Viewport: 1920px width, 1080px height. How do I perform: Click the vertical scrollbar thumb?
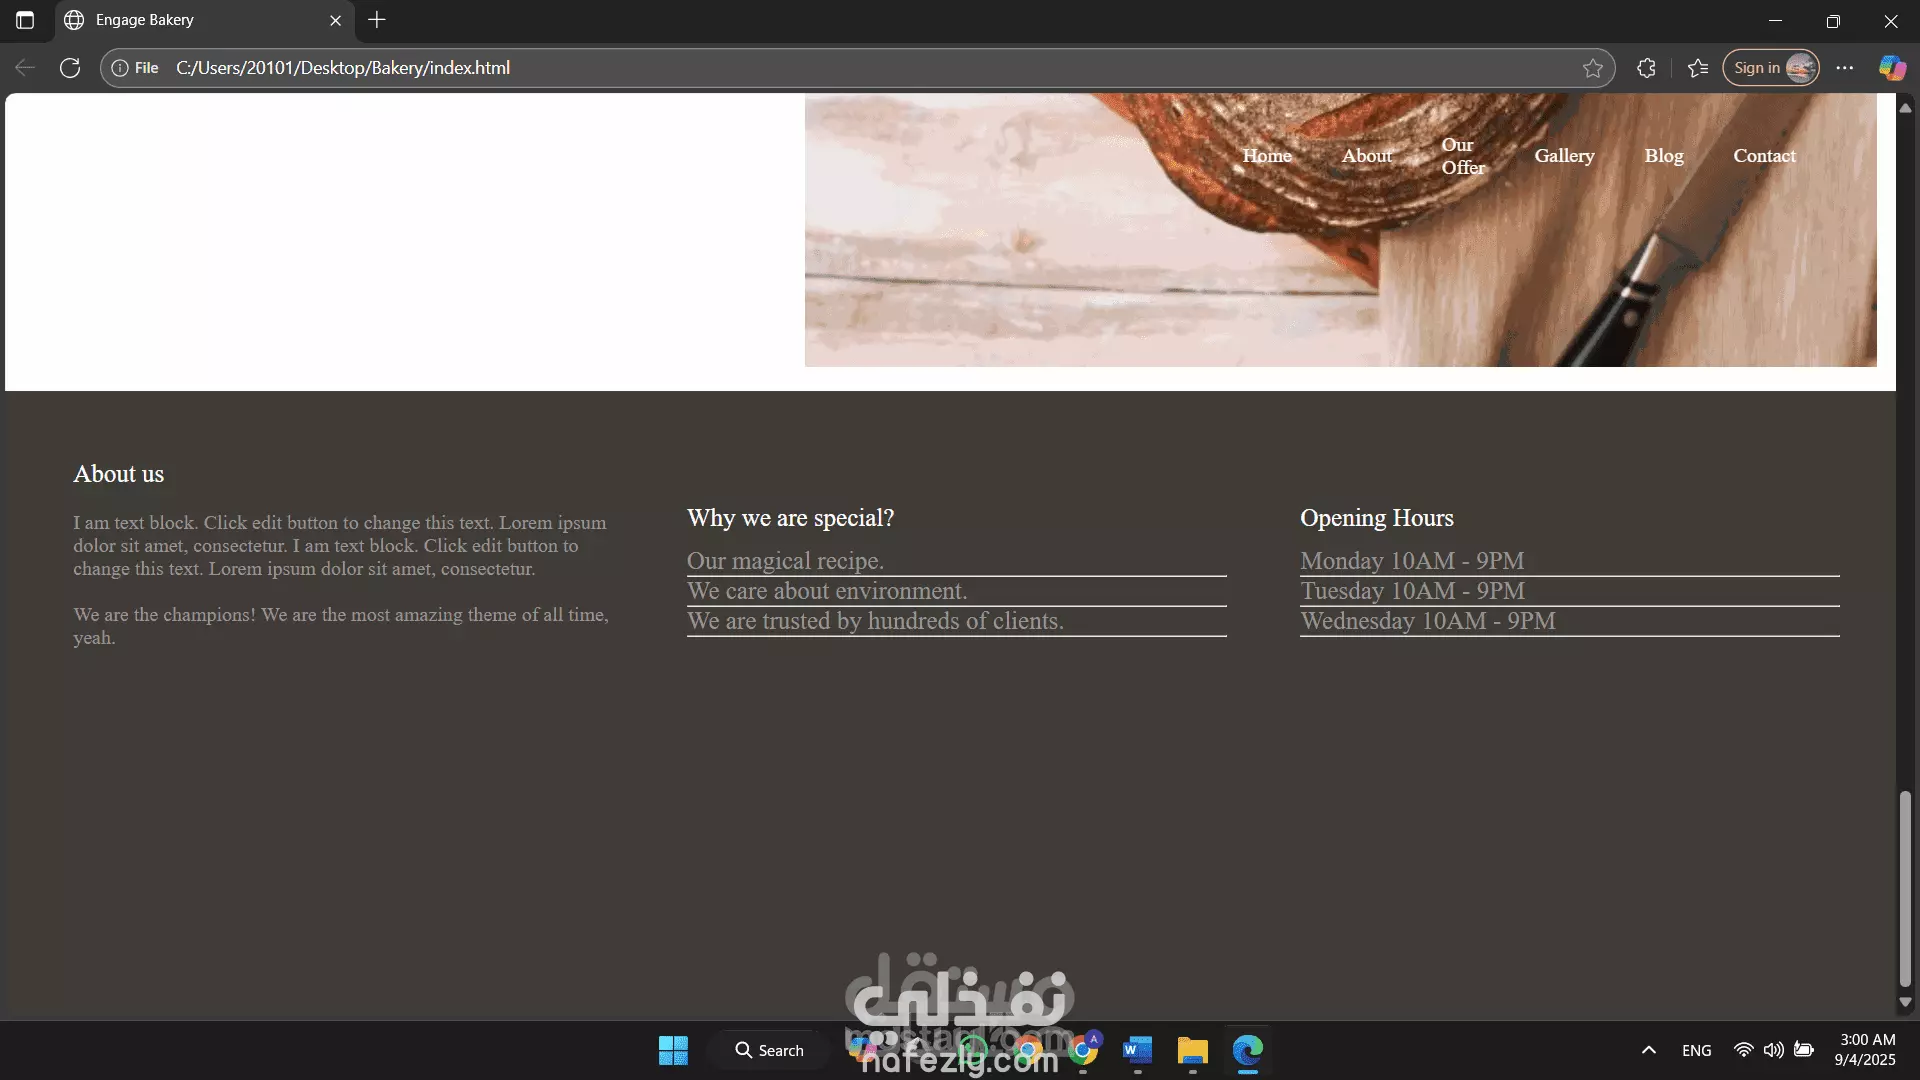pyautogui.click(x=1905, y=888)
